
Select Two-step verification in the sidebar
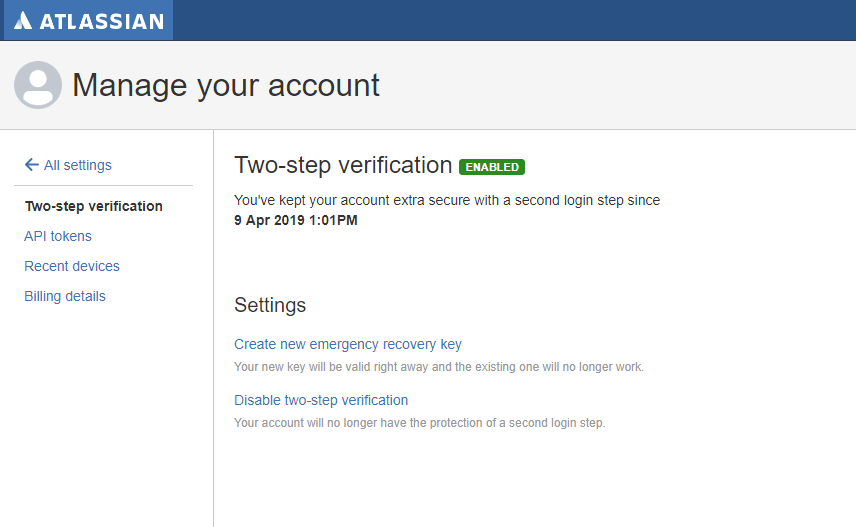[x=93, y=206]
